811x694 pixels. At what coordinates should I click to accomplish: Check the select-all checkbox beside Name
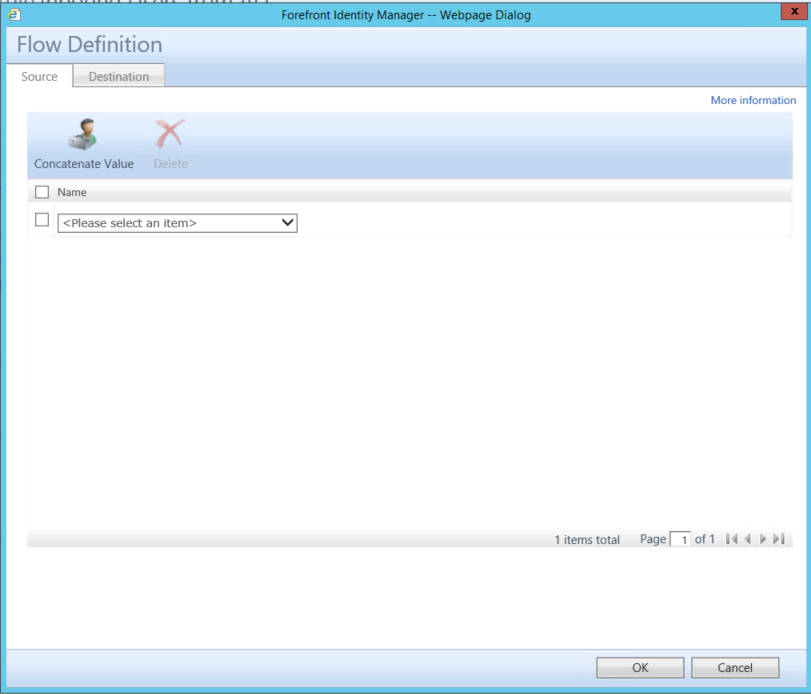pyautogui.click(x=42, y=192)
